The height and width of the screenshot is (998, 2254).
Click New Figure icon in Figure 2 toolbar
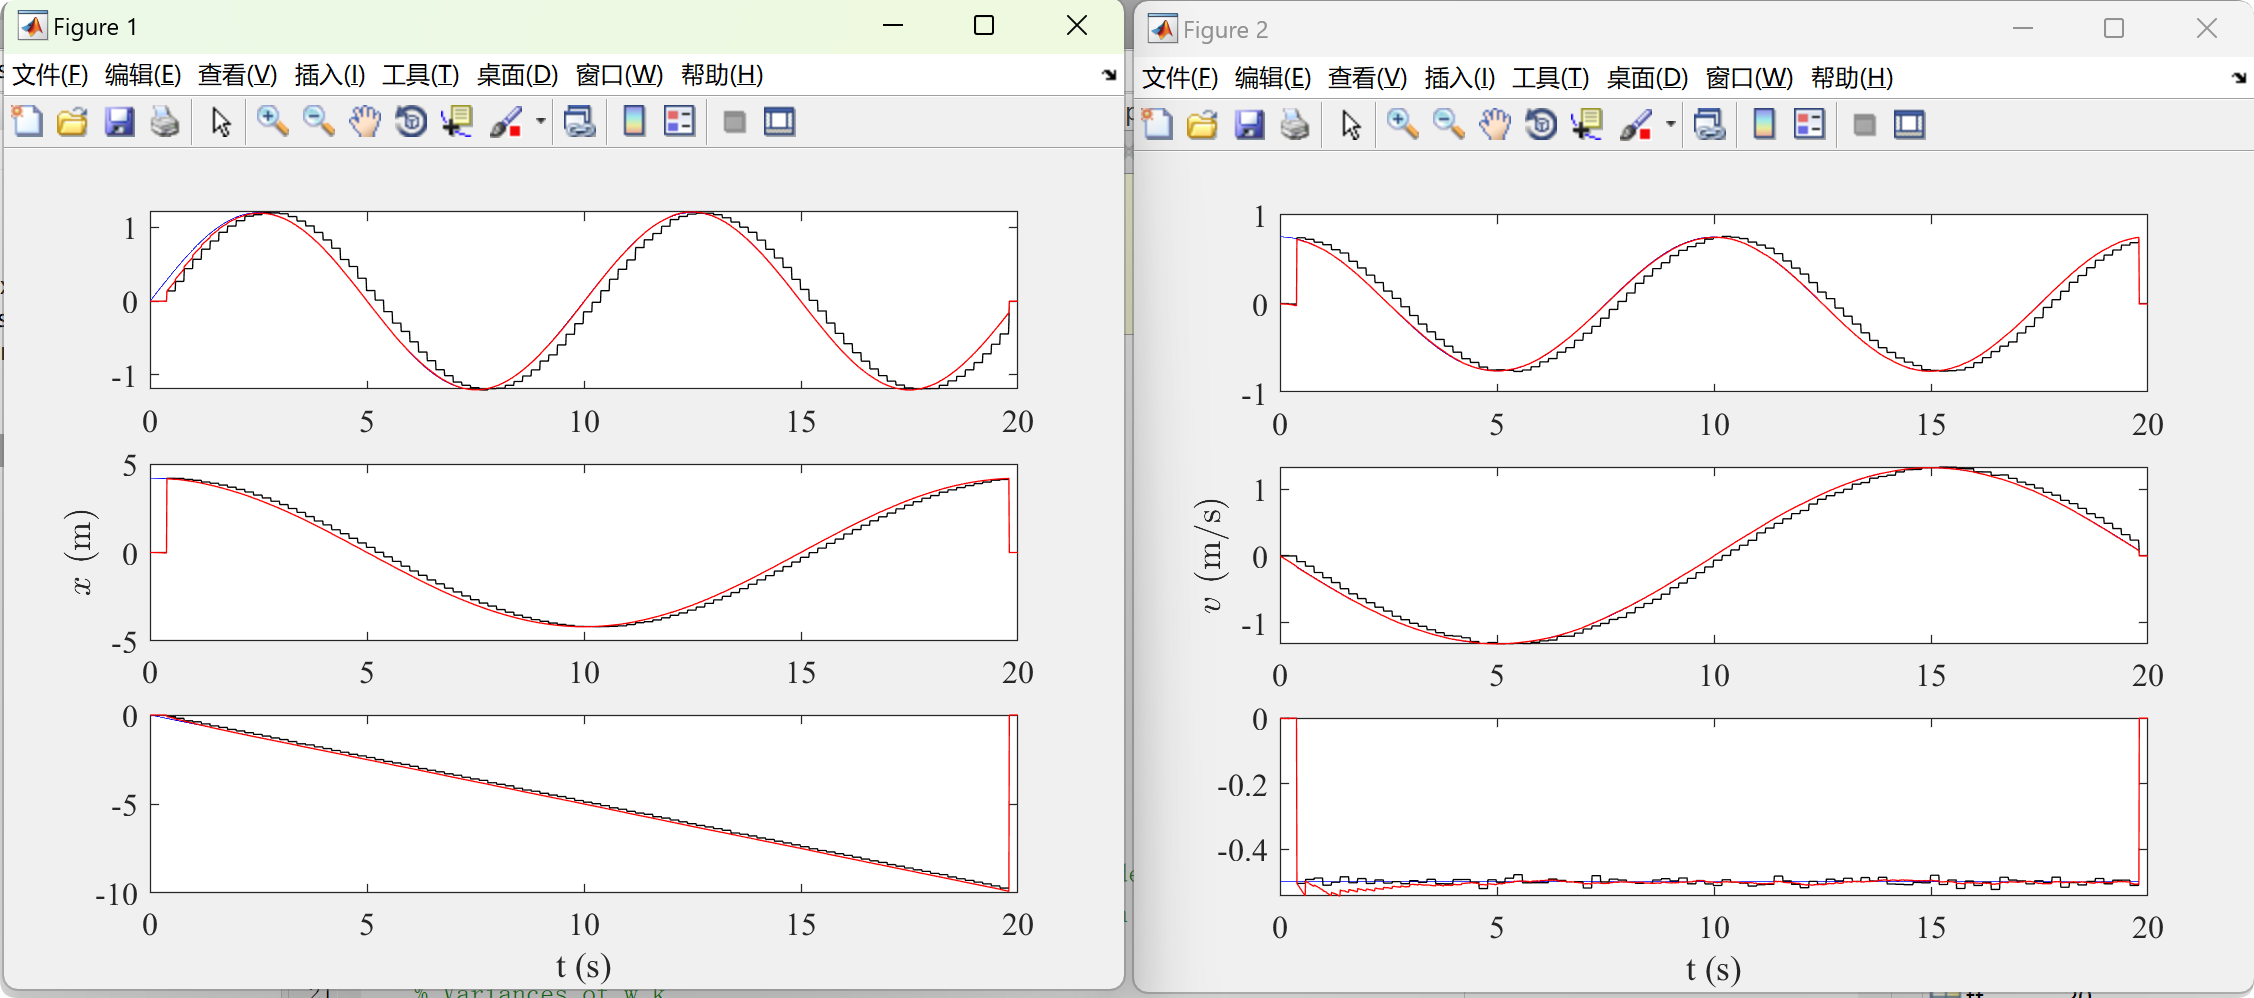pos(1158,125)
